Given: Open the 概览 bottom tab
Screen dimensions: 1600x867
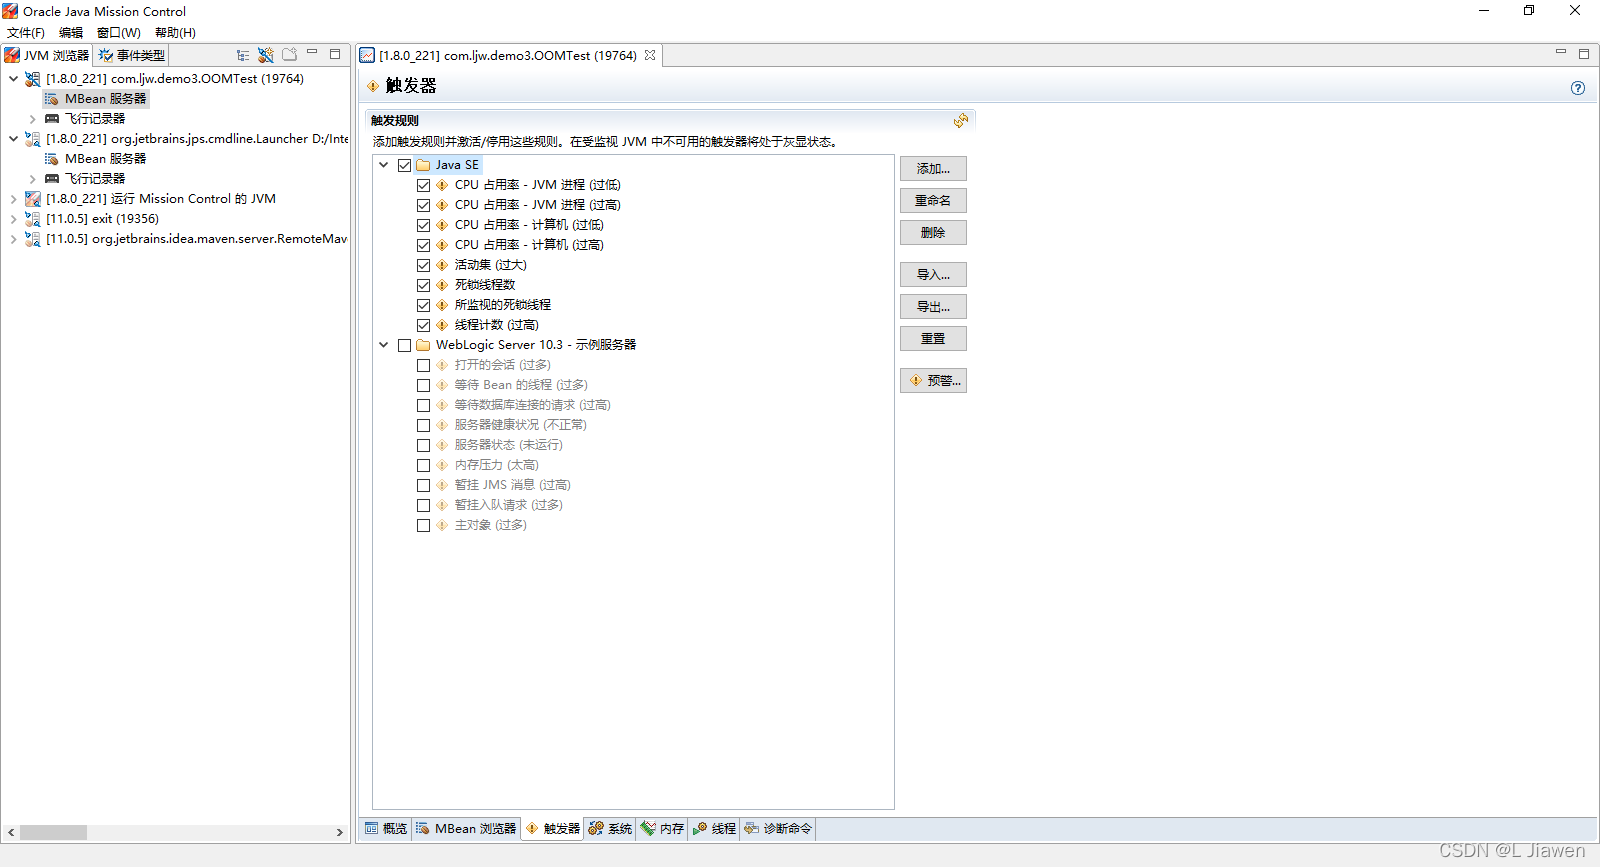Looking at the screenshot, I should (x=386, y=829).
